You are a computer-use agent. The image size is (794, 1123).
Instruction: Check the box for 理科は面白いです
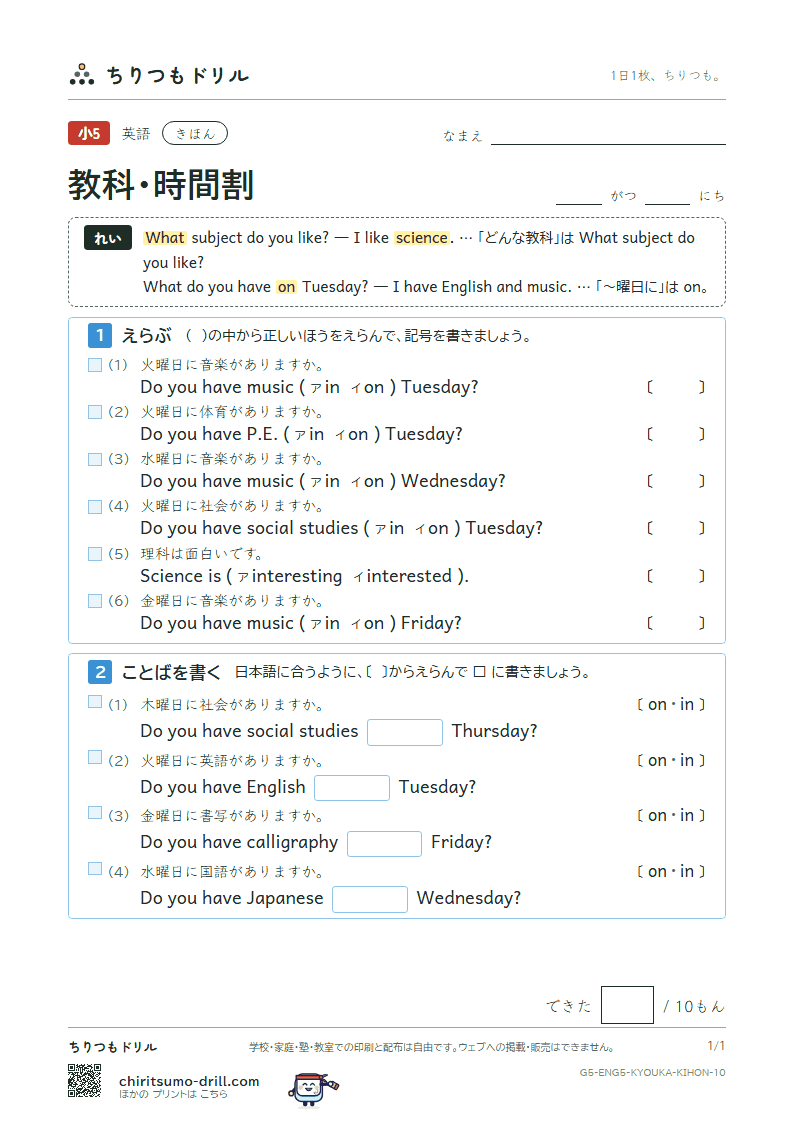click(x=95, y=554)
